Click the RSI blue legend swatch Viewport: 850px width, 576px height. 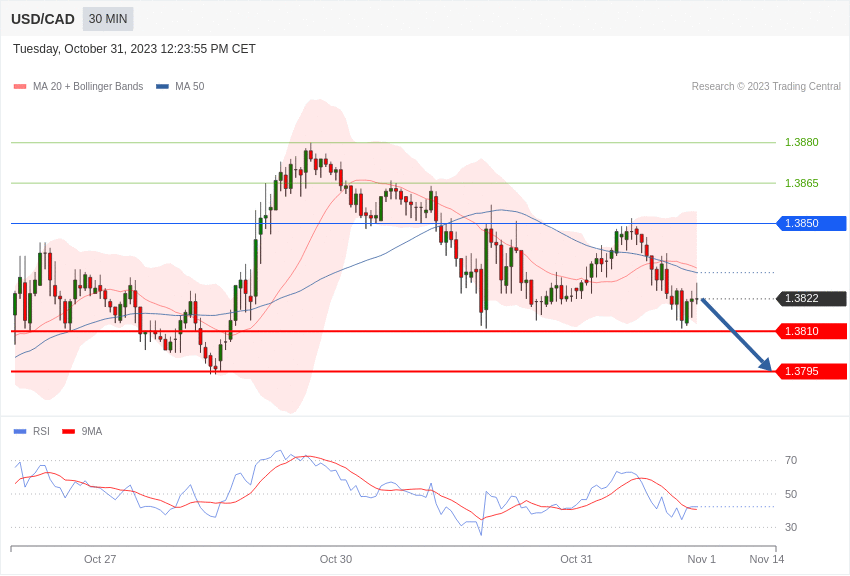click(20, 432)
